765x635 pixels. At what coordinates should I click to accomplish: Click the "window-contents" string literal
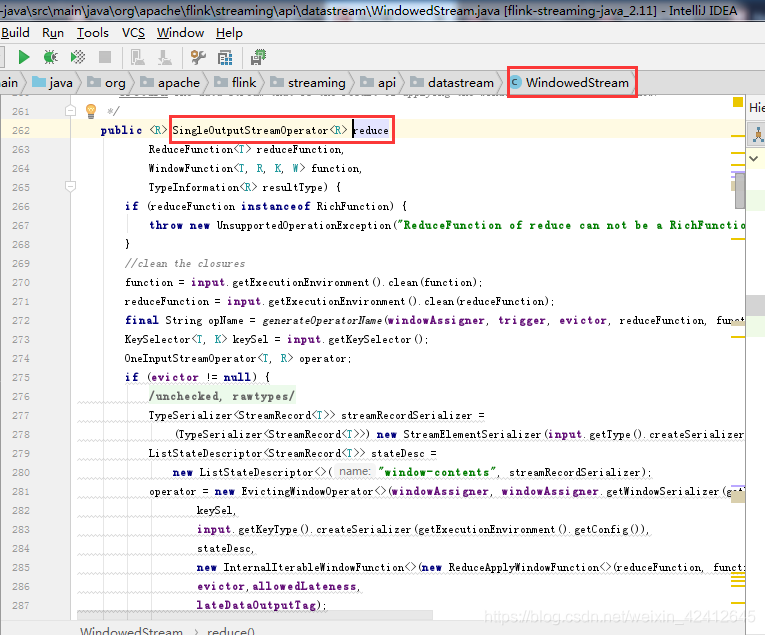point(438,472)
